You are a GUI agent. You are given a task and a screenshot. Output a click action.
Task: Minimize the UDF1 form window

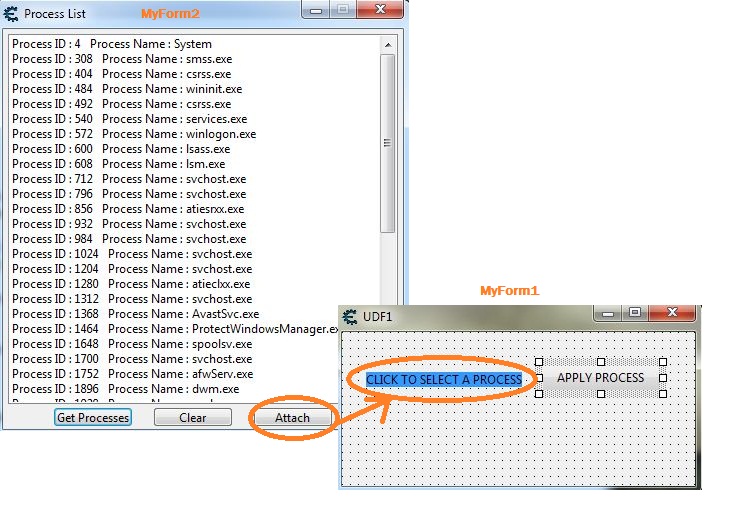608,313
